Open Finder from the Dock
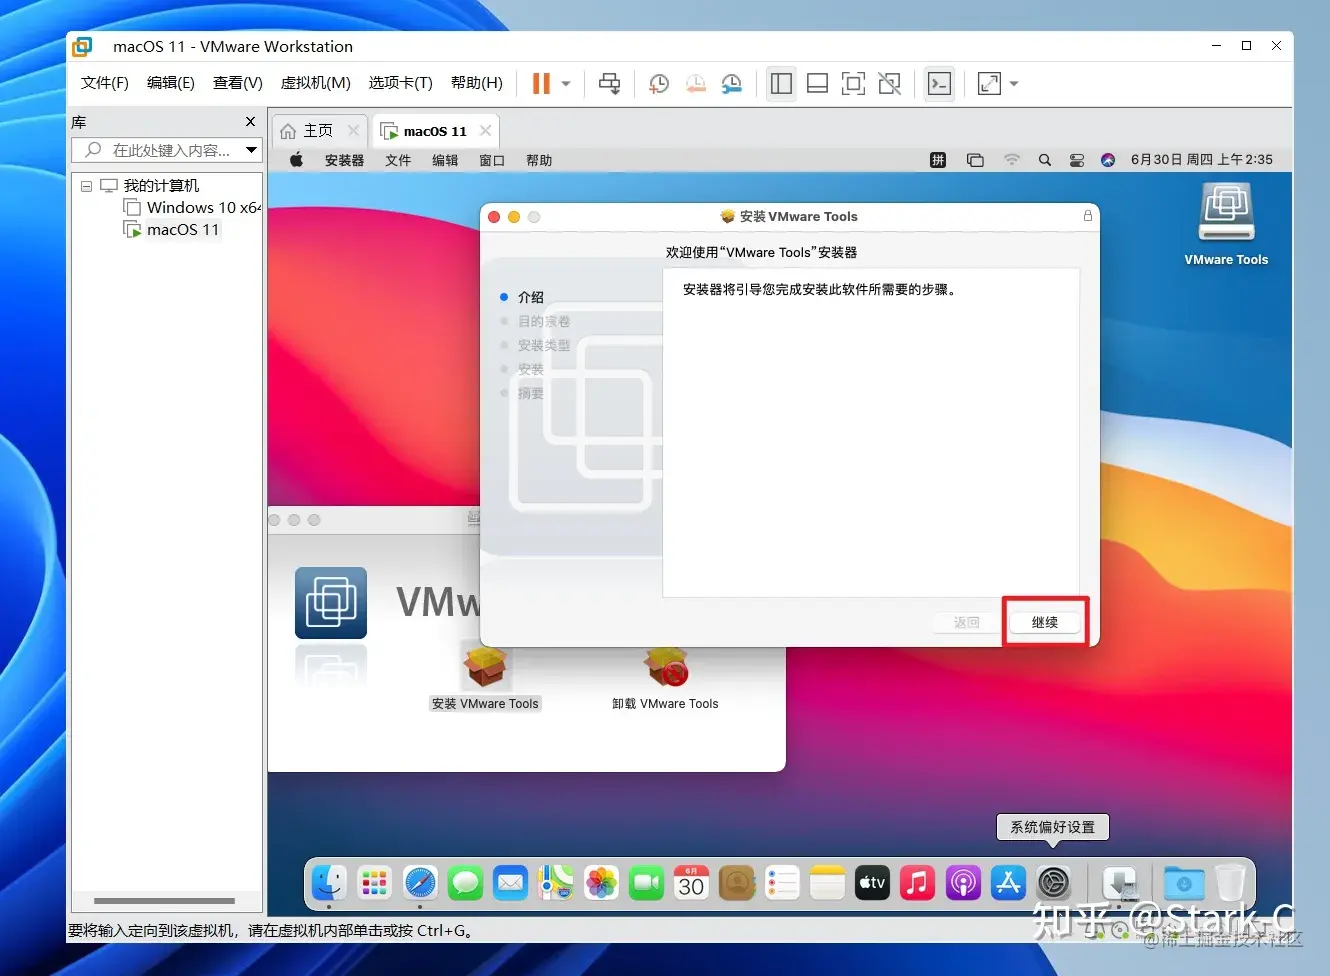This screenshot has height=976, width=1330. tap(328, 883)
